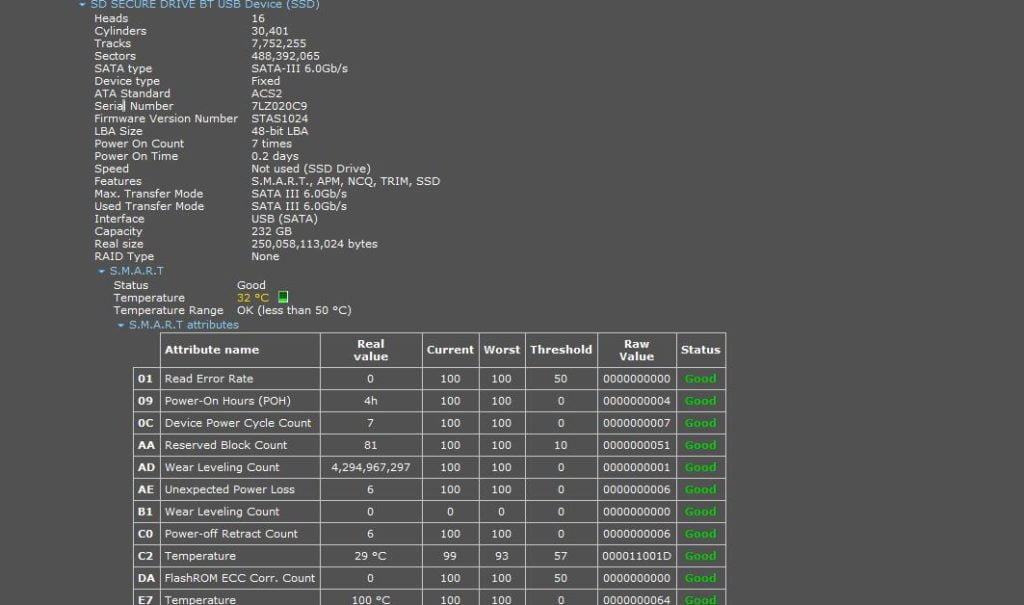Image resolution: width=1024 pixels, height=605 pixels.
Task: Click the Power-off Retract Count attribute
Action: click(x=231, y=534)
